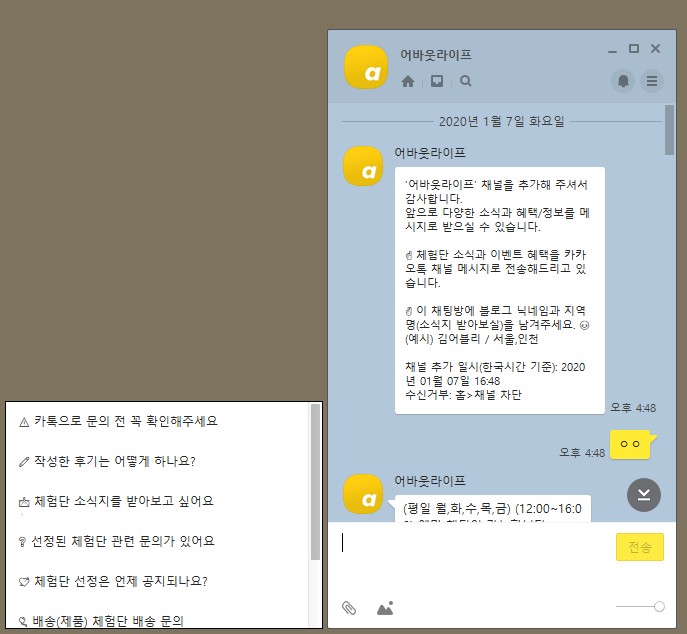Search the chat with the magnifier icon
The height and width of the screenshot is (634, 687).
tap(466, 81)
